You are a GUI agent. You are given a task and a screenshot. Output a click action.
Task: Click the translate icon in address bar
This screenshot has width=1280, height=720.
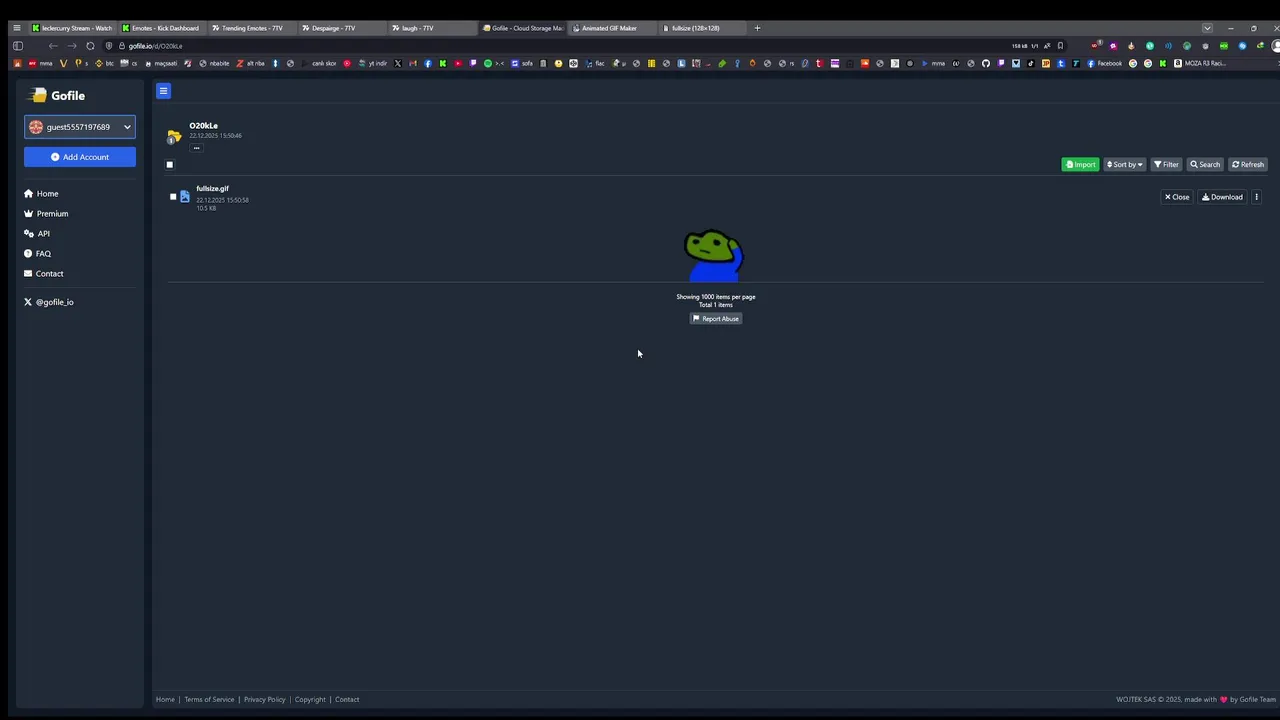click(1047, 46)
